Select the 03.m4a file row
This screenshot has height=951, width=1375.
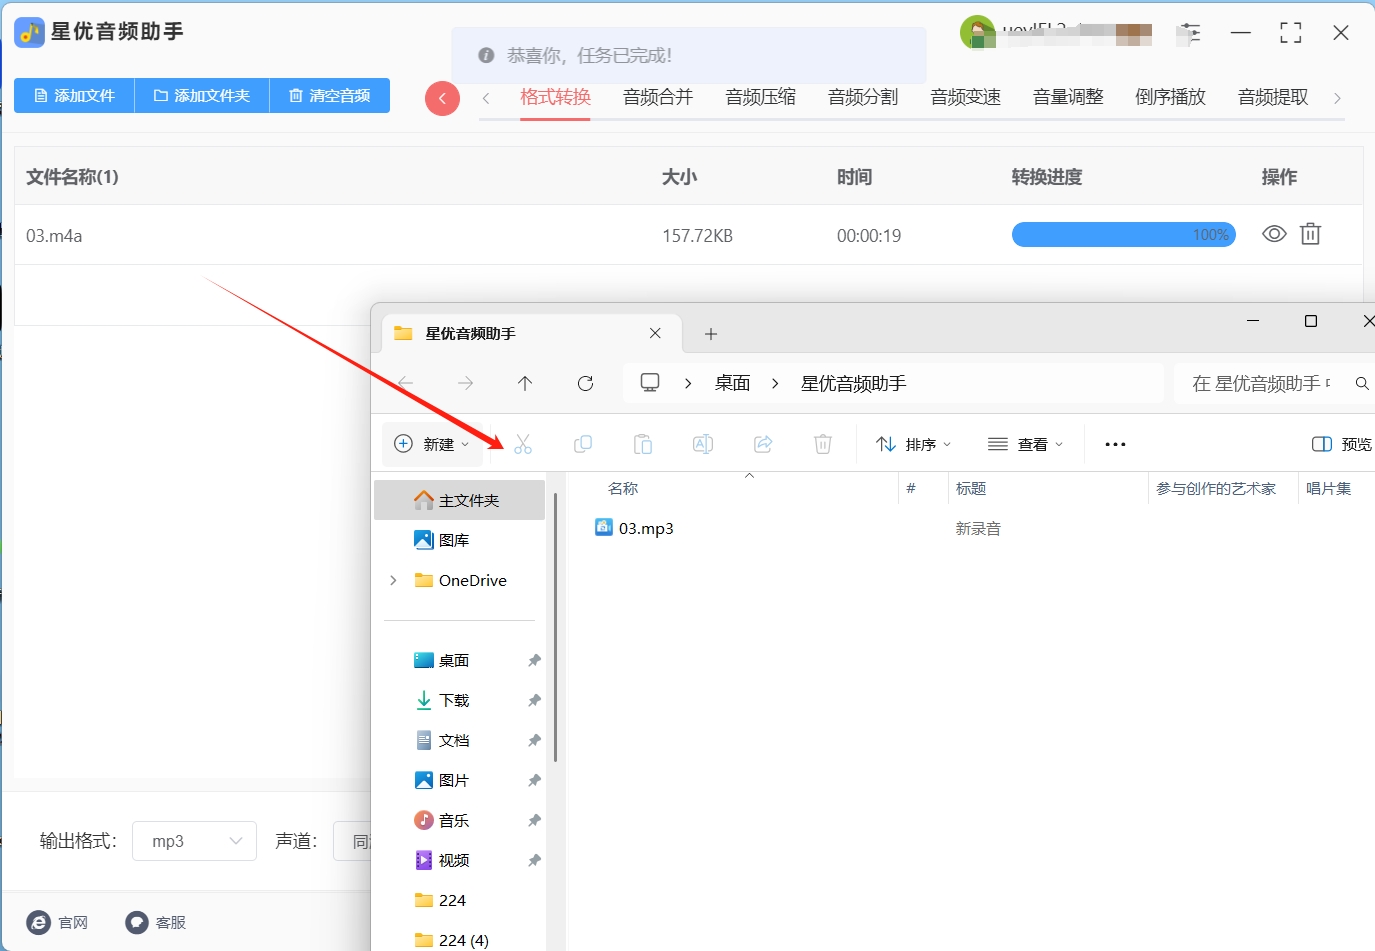(688, 235)
